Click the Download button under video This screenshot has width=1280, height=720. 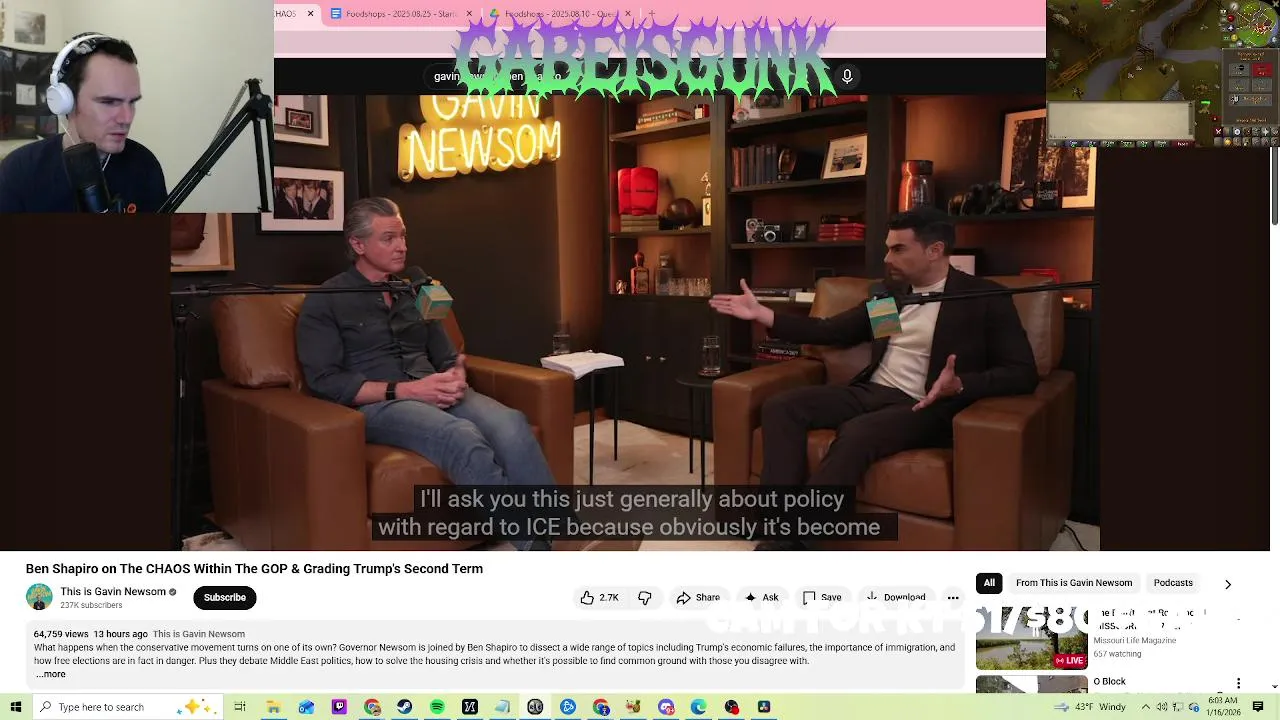pos(895,597)
